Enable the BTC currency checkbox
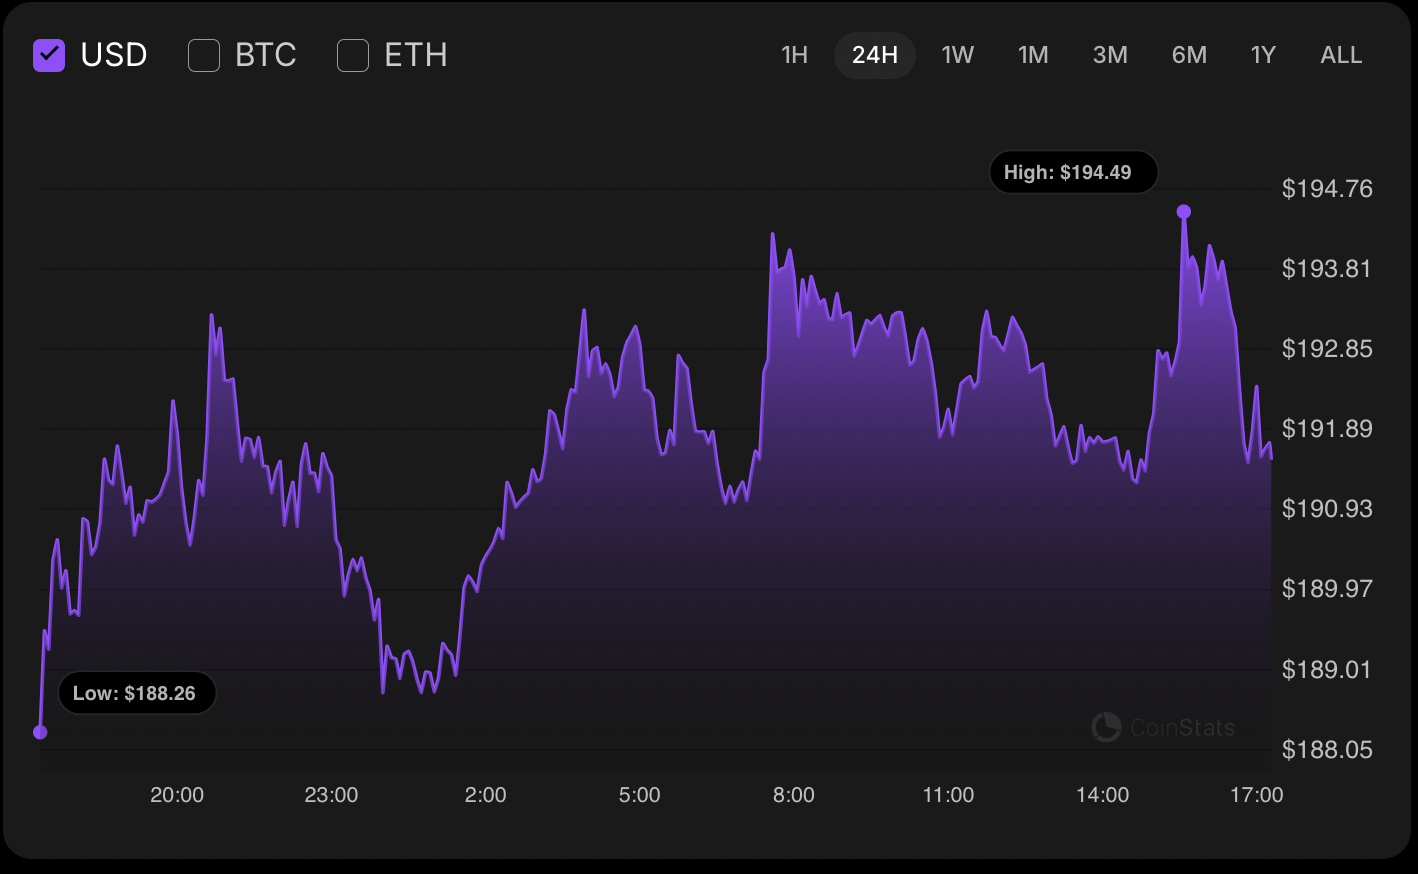Viewport: 1418px width, 874px height. pos(204,55)
